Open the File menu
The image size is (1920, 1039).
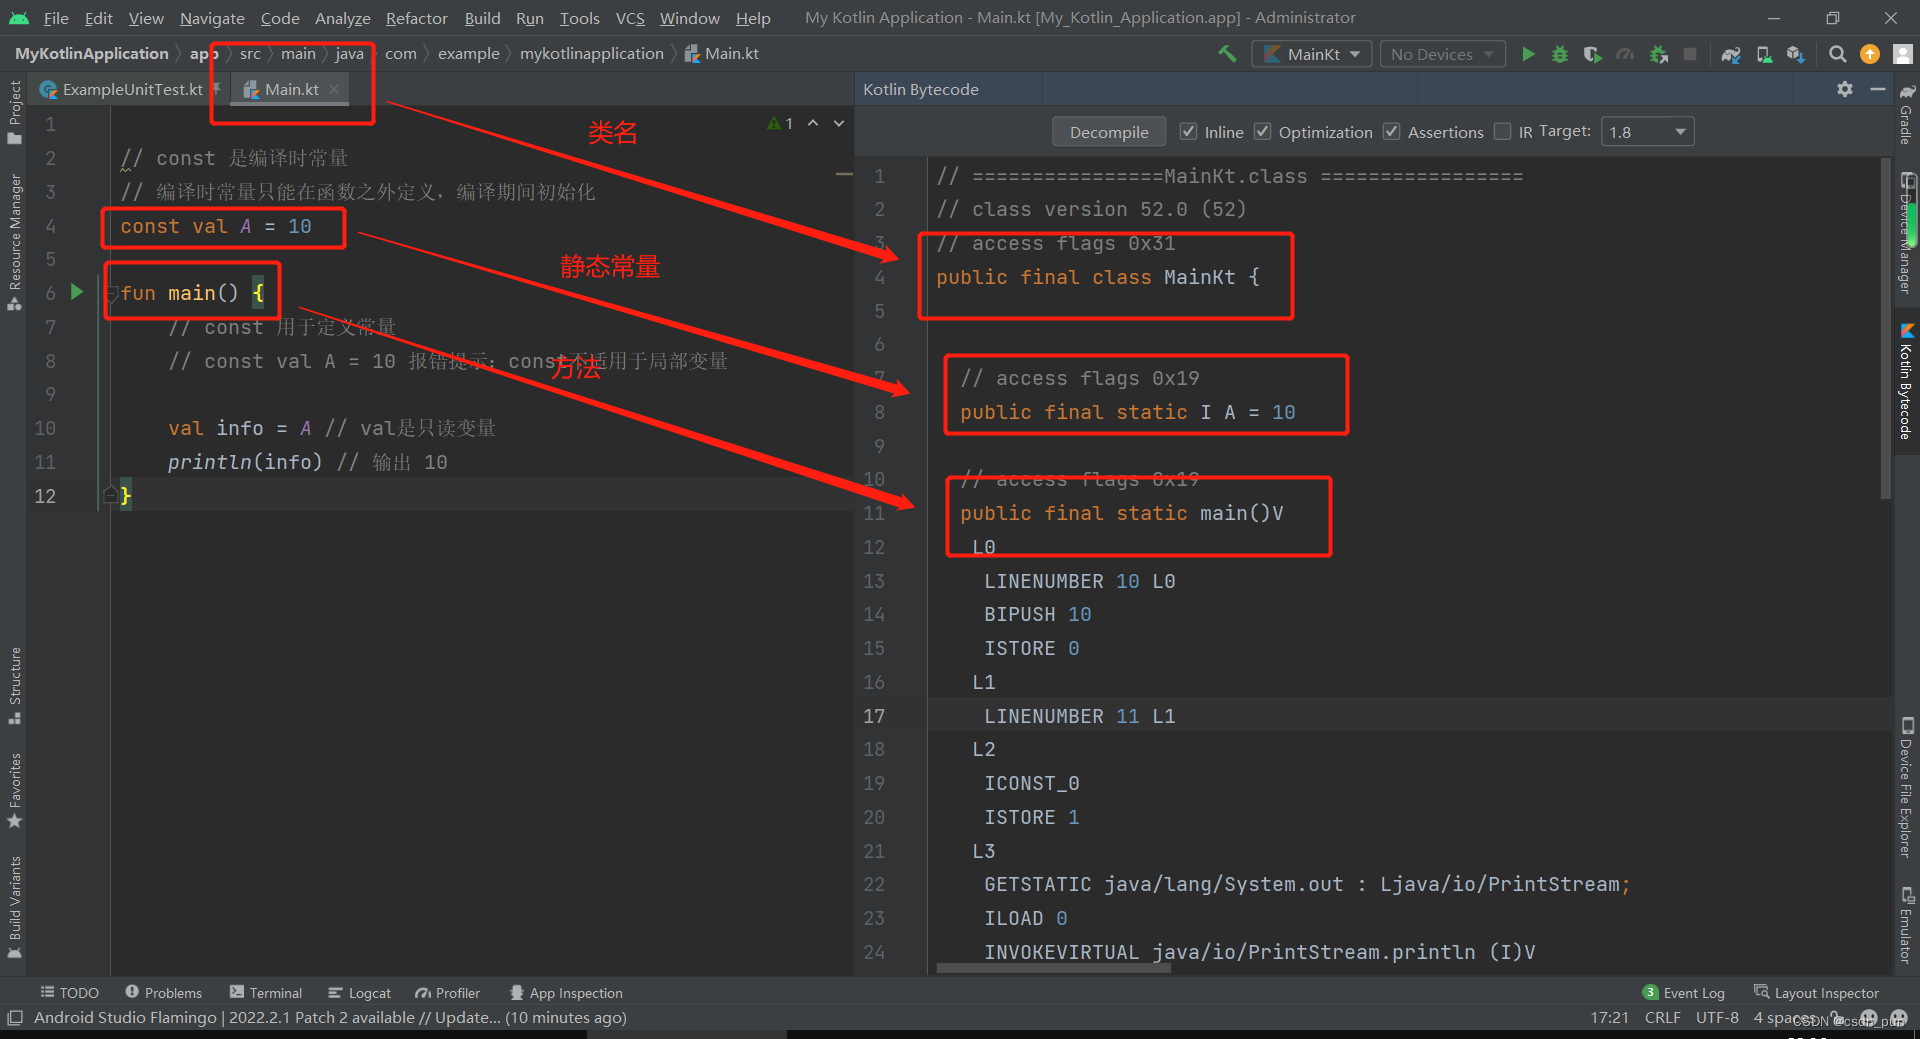[56, 18]
